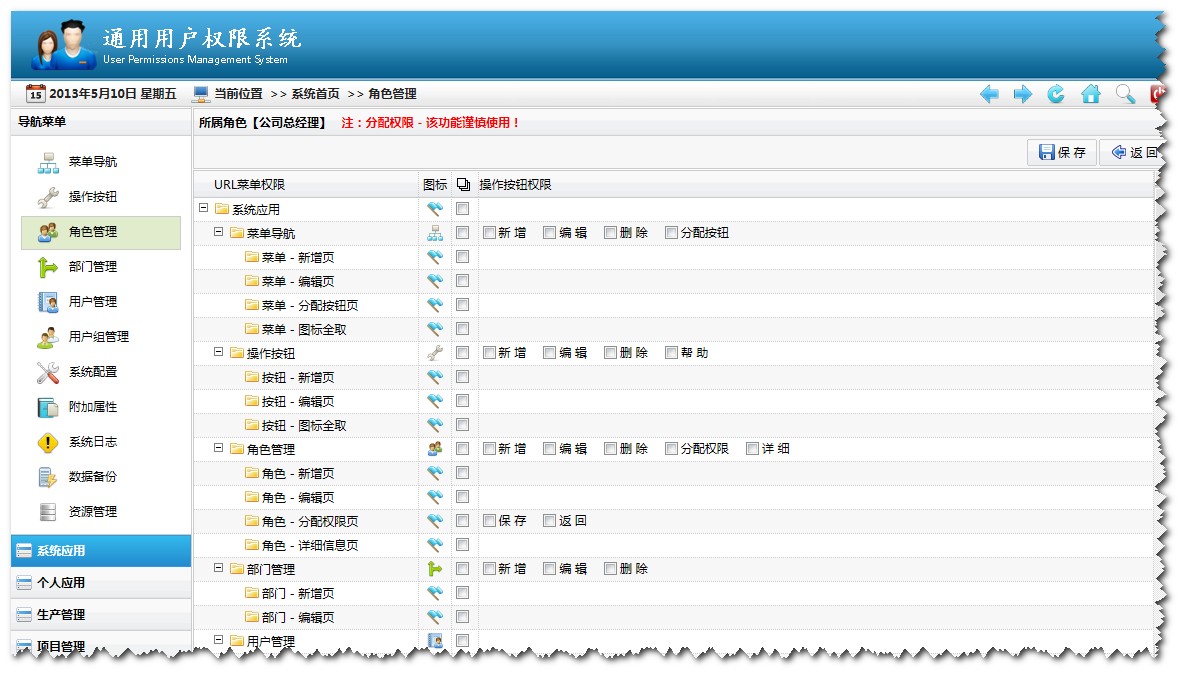Collapse the 部门管理 node in permissions tree
Viewport: 1185px width, 676px height.
pyautogui.click(x=218, y=568)
